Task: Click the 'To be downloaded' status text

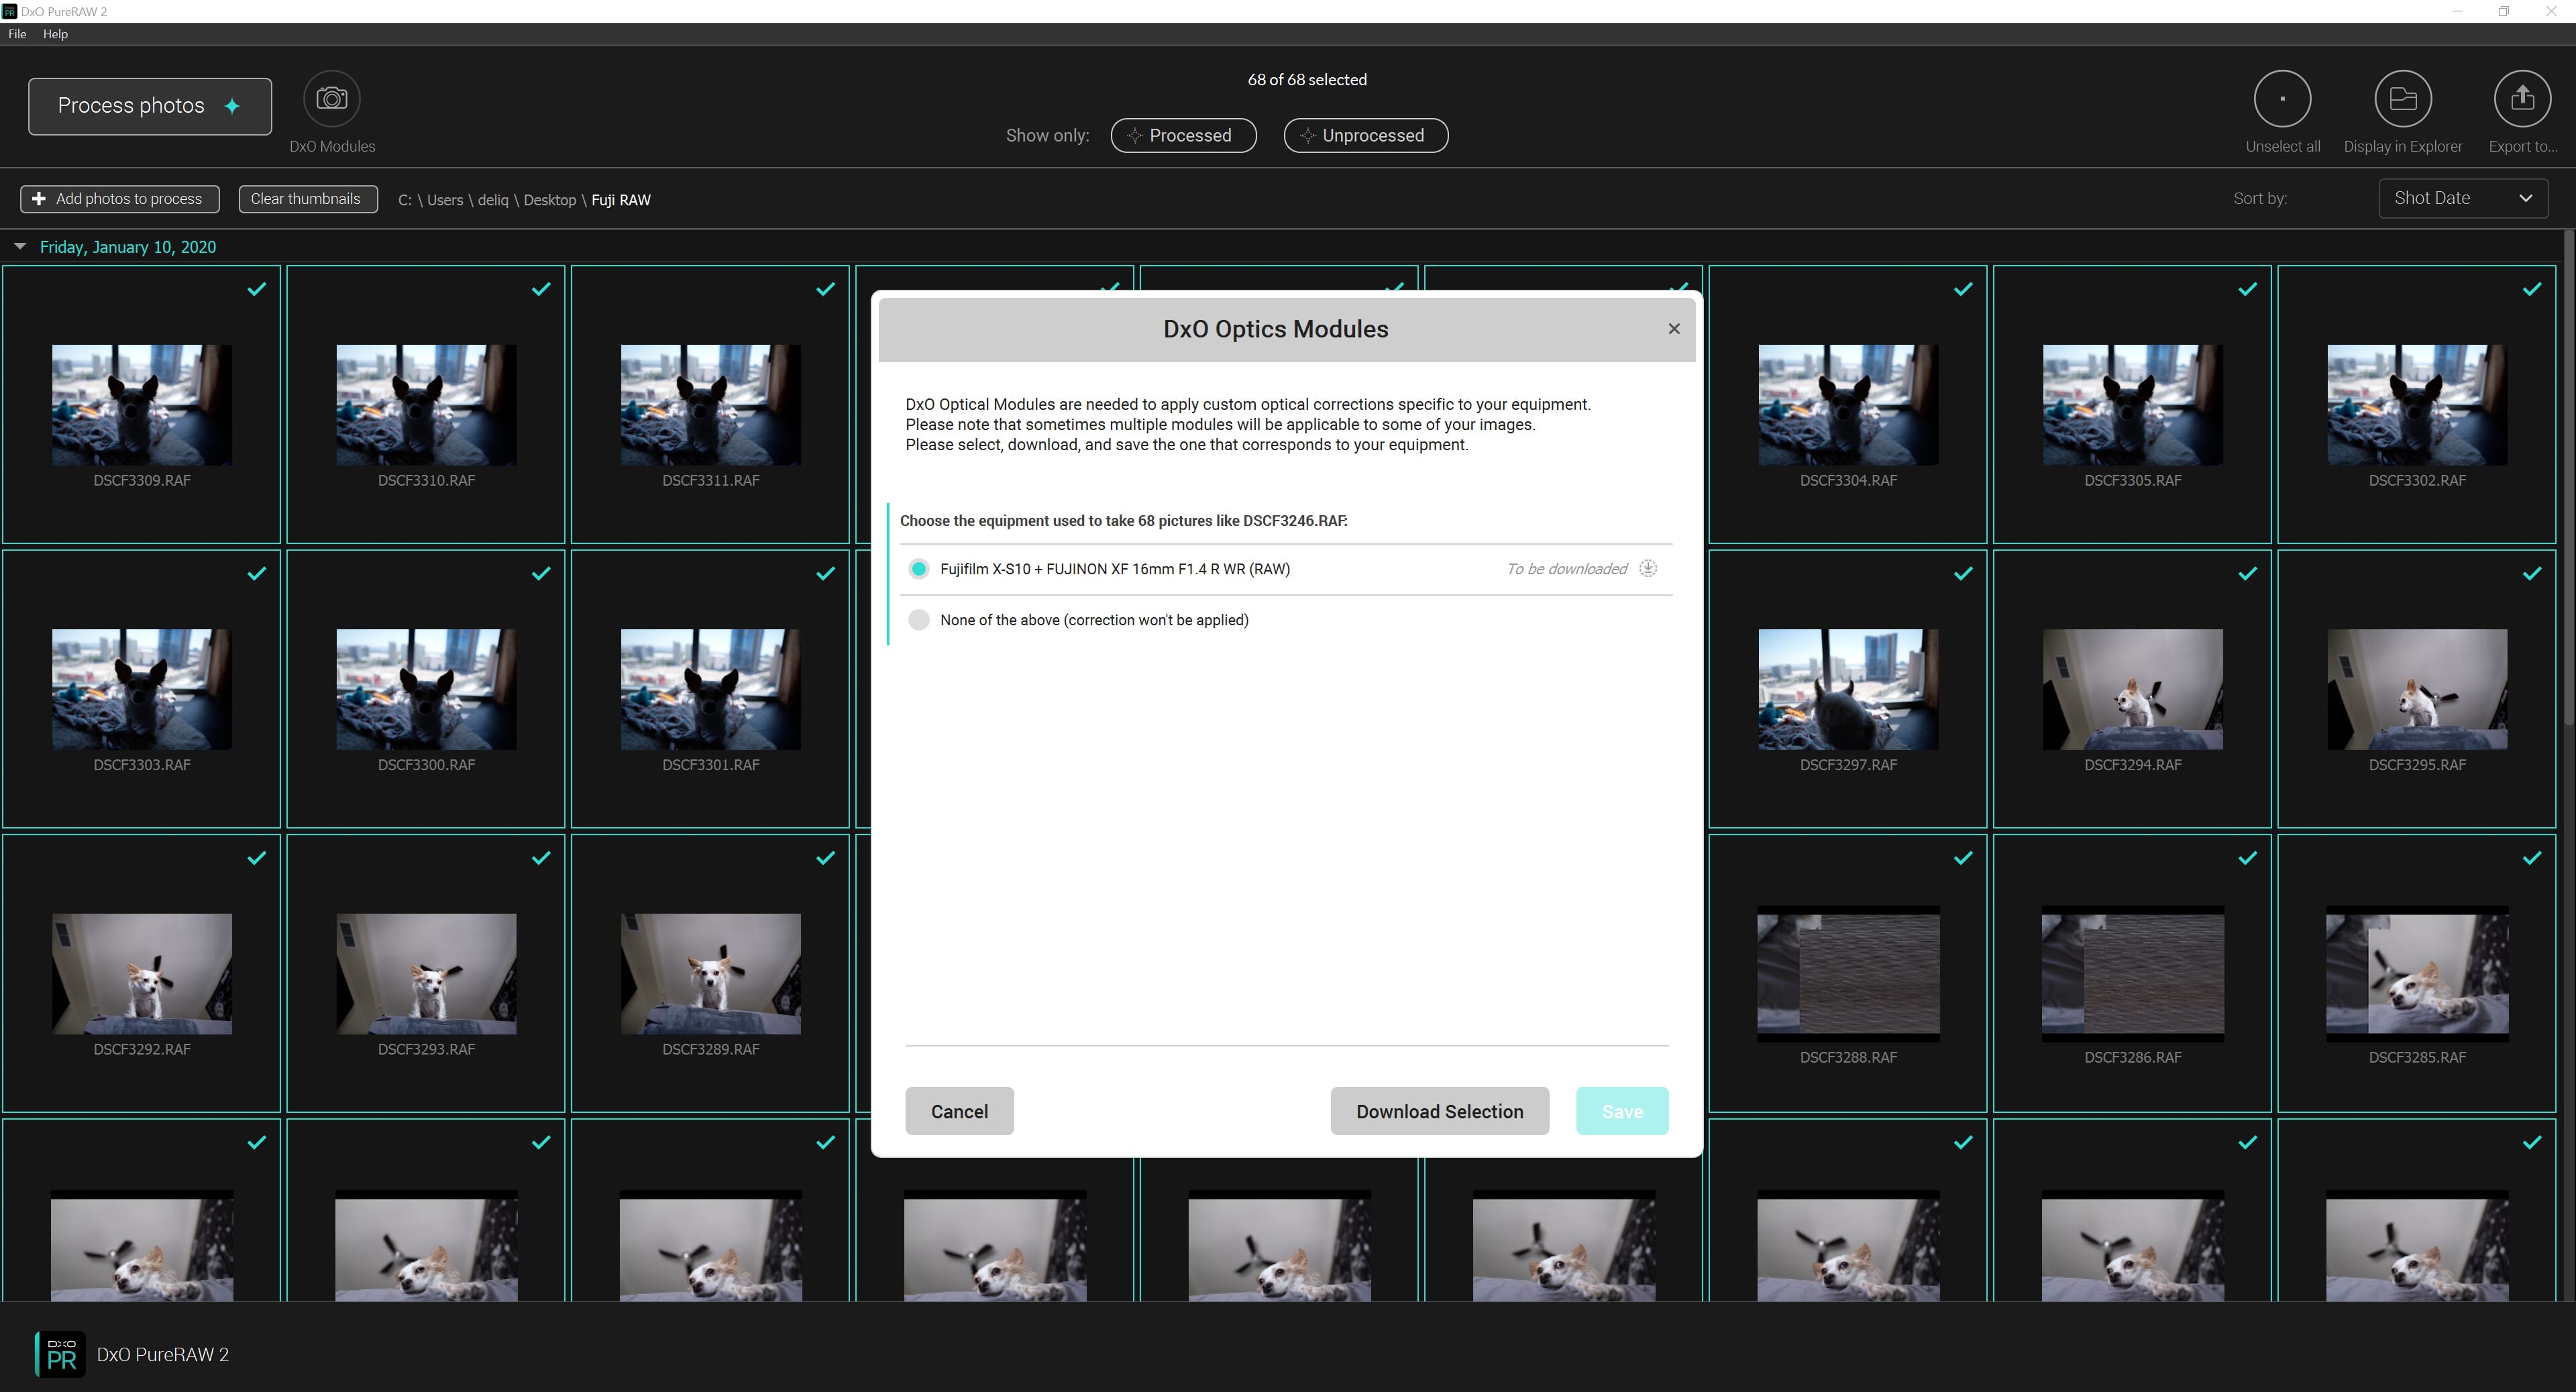Action: [1567, 569]
